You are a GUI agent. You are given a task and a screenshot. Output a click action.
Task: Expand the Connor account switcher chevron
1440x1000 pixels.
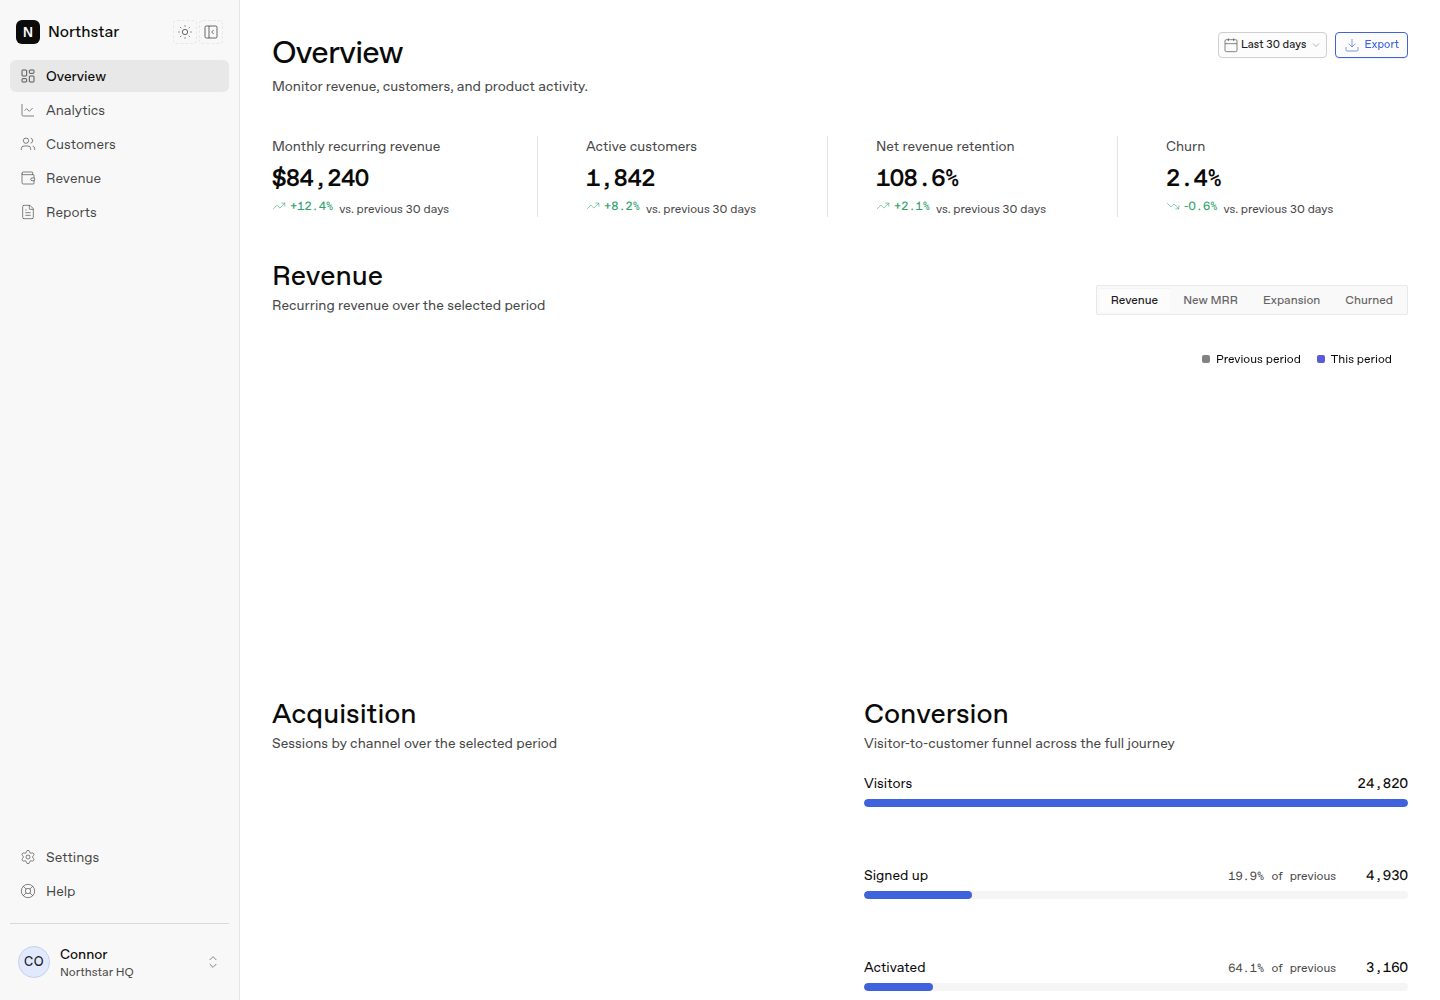pyautogui.click(x=213, y=962)
